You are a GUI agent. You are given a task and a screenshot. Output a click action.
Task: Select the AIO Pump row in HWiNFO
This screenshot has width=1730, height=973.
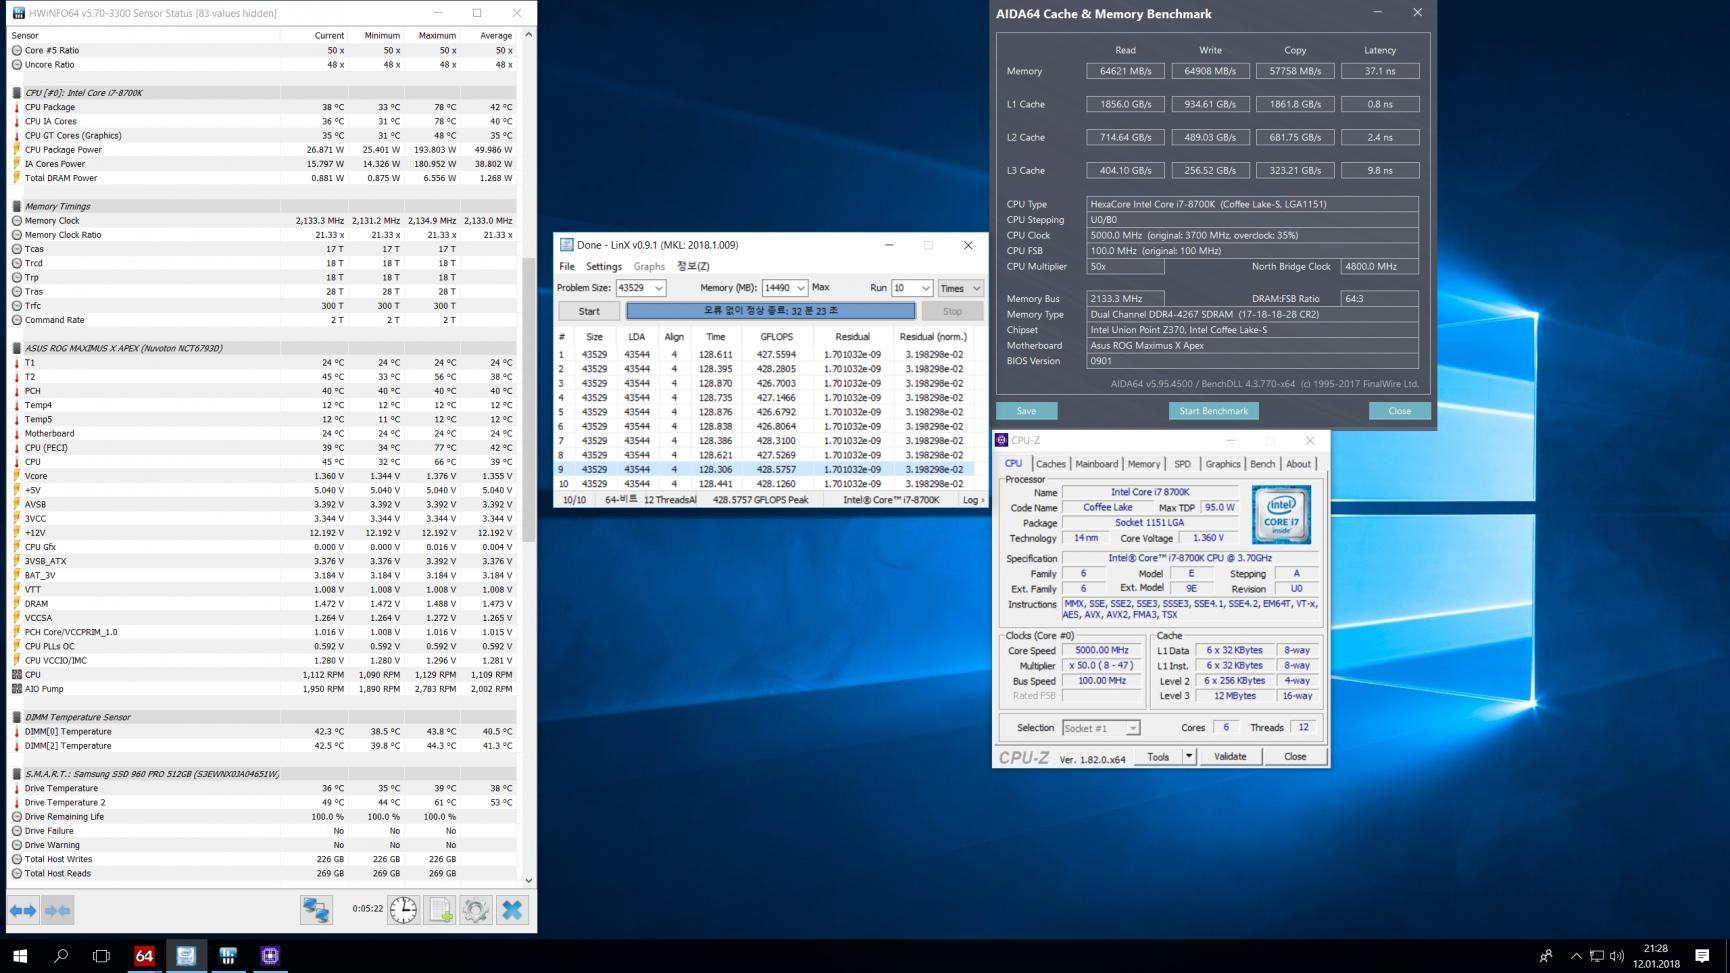tap(264, 689)
